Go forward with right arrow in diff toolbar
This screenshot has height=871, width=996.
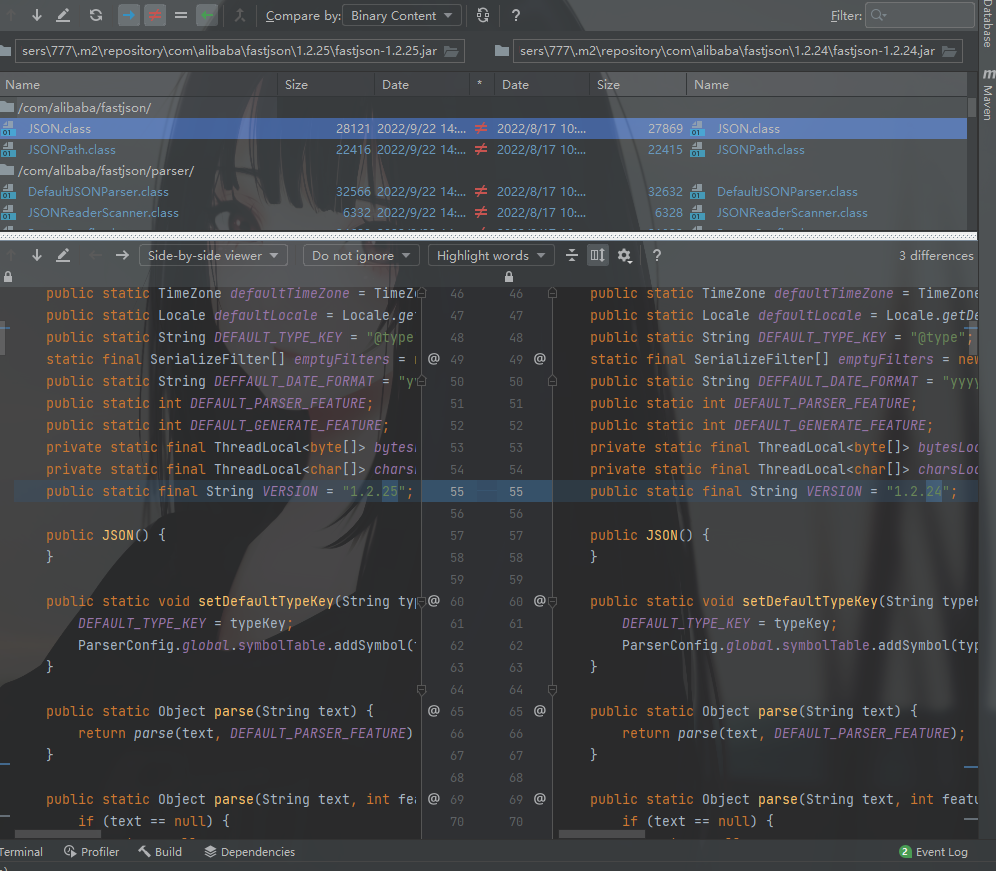coord(122,255)
